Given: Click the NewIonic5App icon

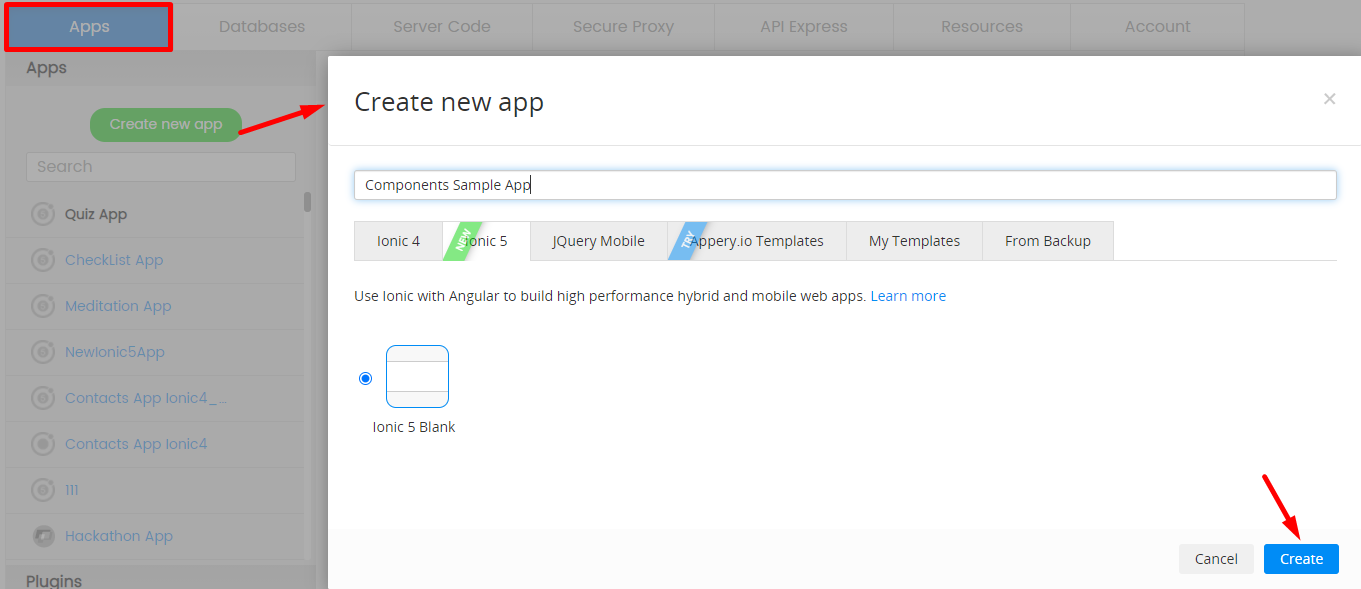Looking at the screenshot, I should [x=43, y=352].
